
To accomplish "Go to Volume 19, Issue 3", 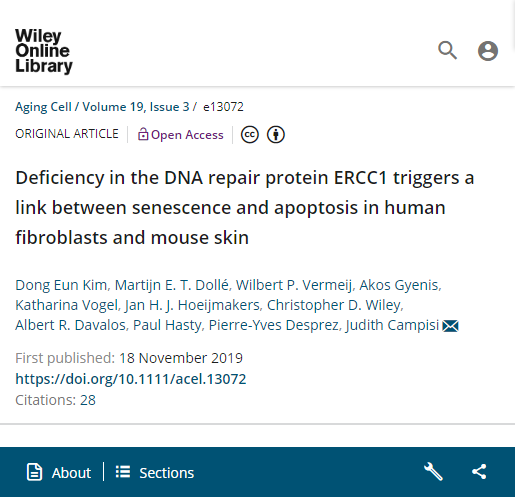I will click(x=136, y=107).
